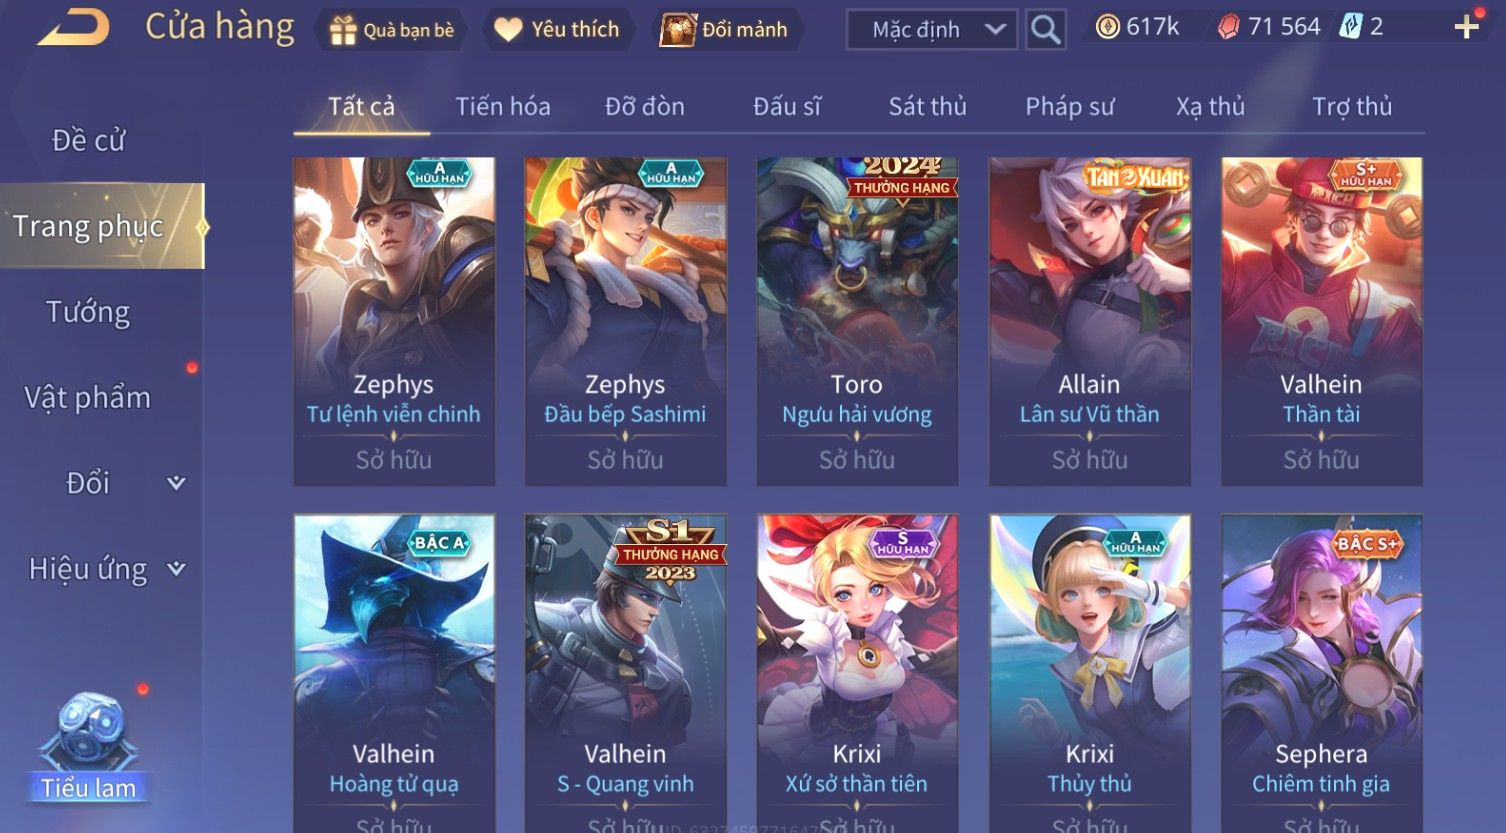Open the Tướng sidebar category
Screen dimensions: 1506x833
pos(88,312)
